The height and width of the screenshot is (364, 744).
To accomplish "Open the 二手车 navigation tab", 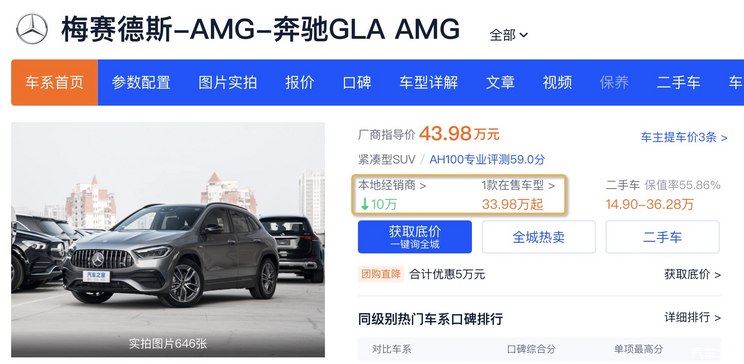I will click(x=678, y=83).
